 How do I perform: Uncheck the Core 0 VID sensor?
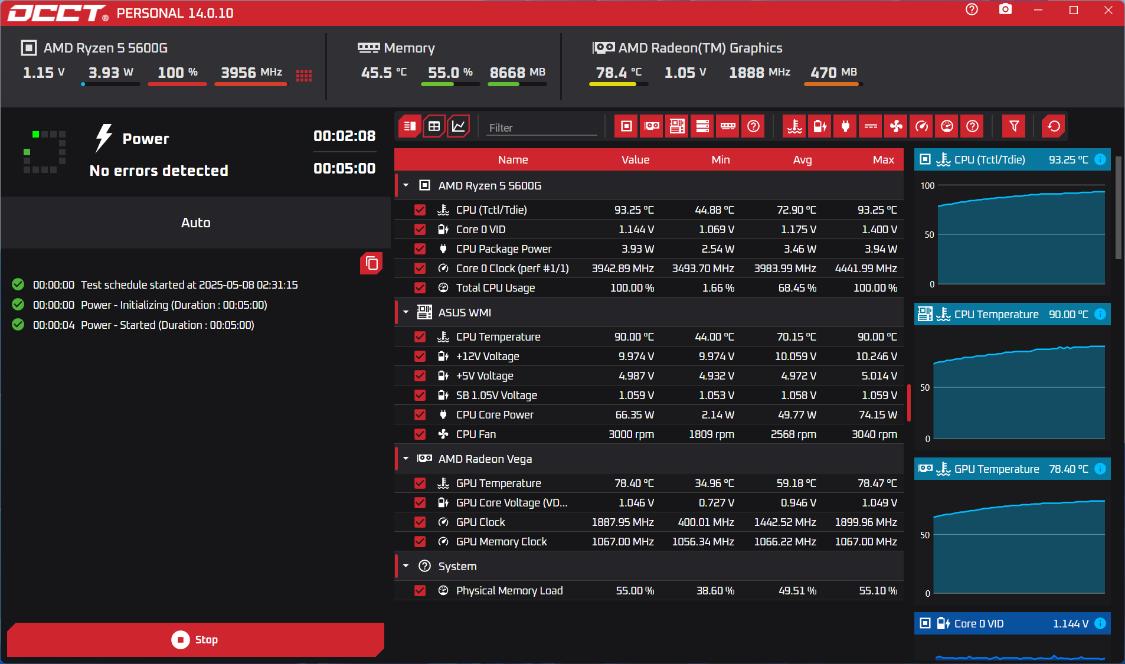point(420,229)
